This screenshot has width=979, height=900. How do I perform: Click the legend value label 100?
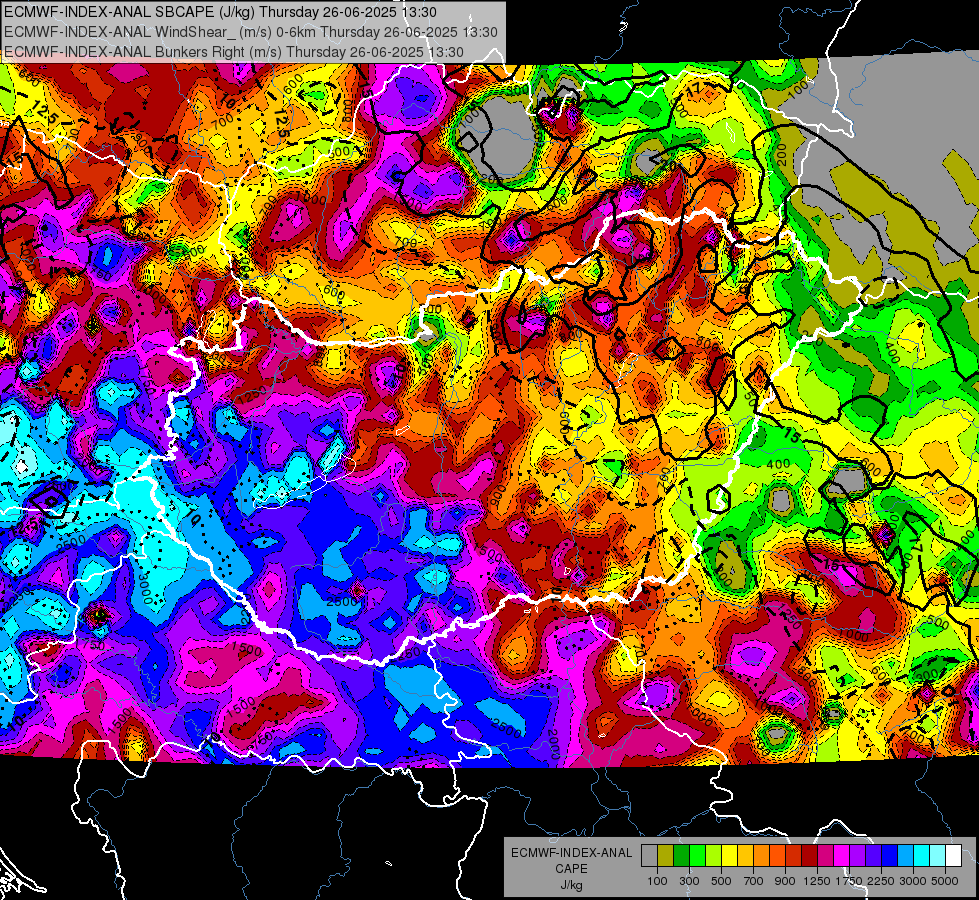(657, 881)
